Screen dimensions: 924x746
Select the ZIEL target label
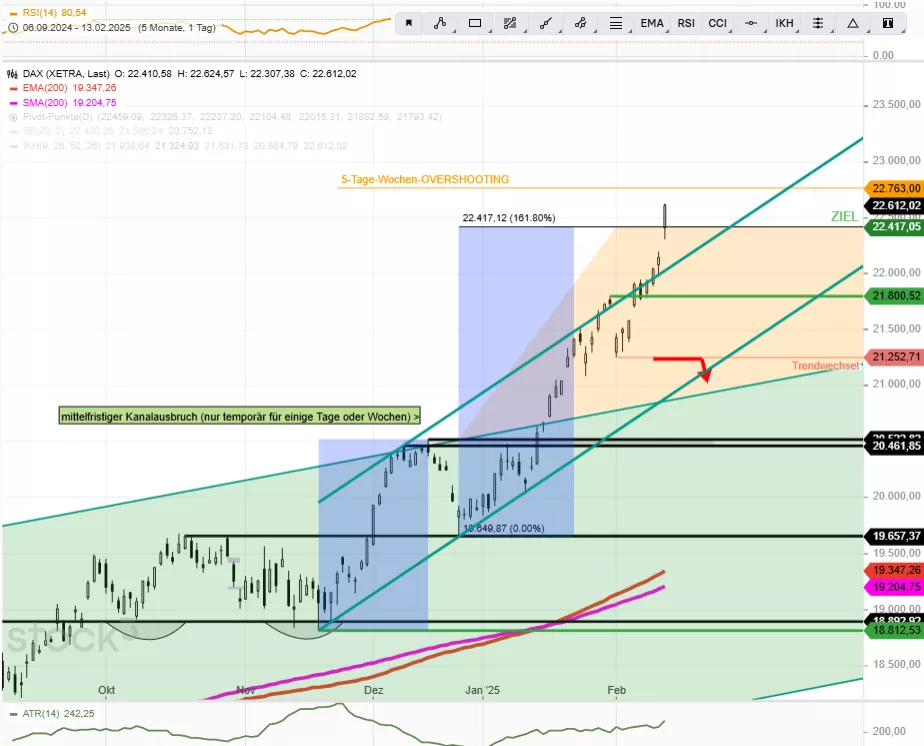tap(844, 216)
